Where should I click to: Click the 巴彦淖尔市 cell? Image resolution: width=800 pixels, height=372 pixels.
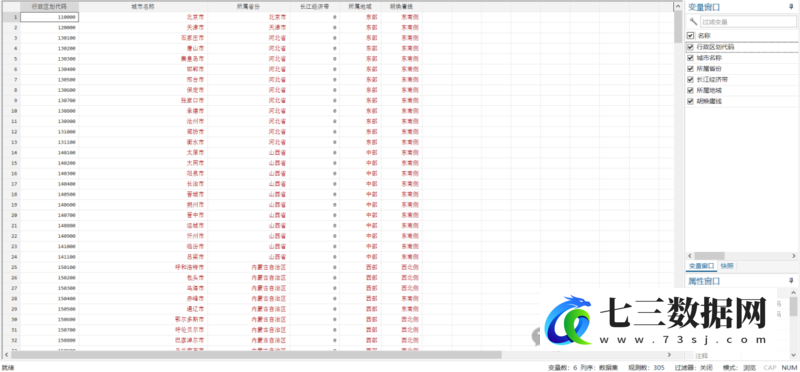[x=143, y=340]
